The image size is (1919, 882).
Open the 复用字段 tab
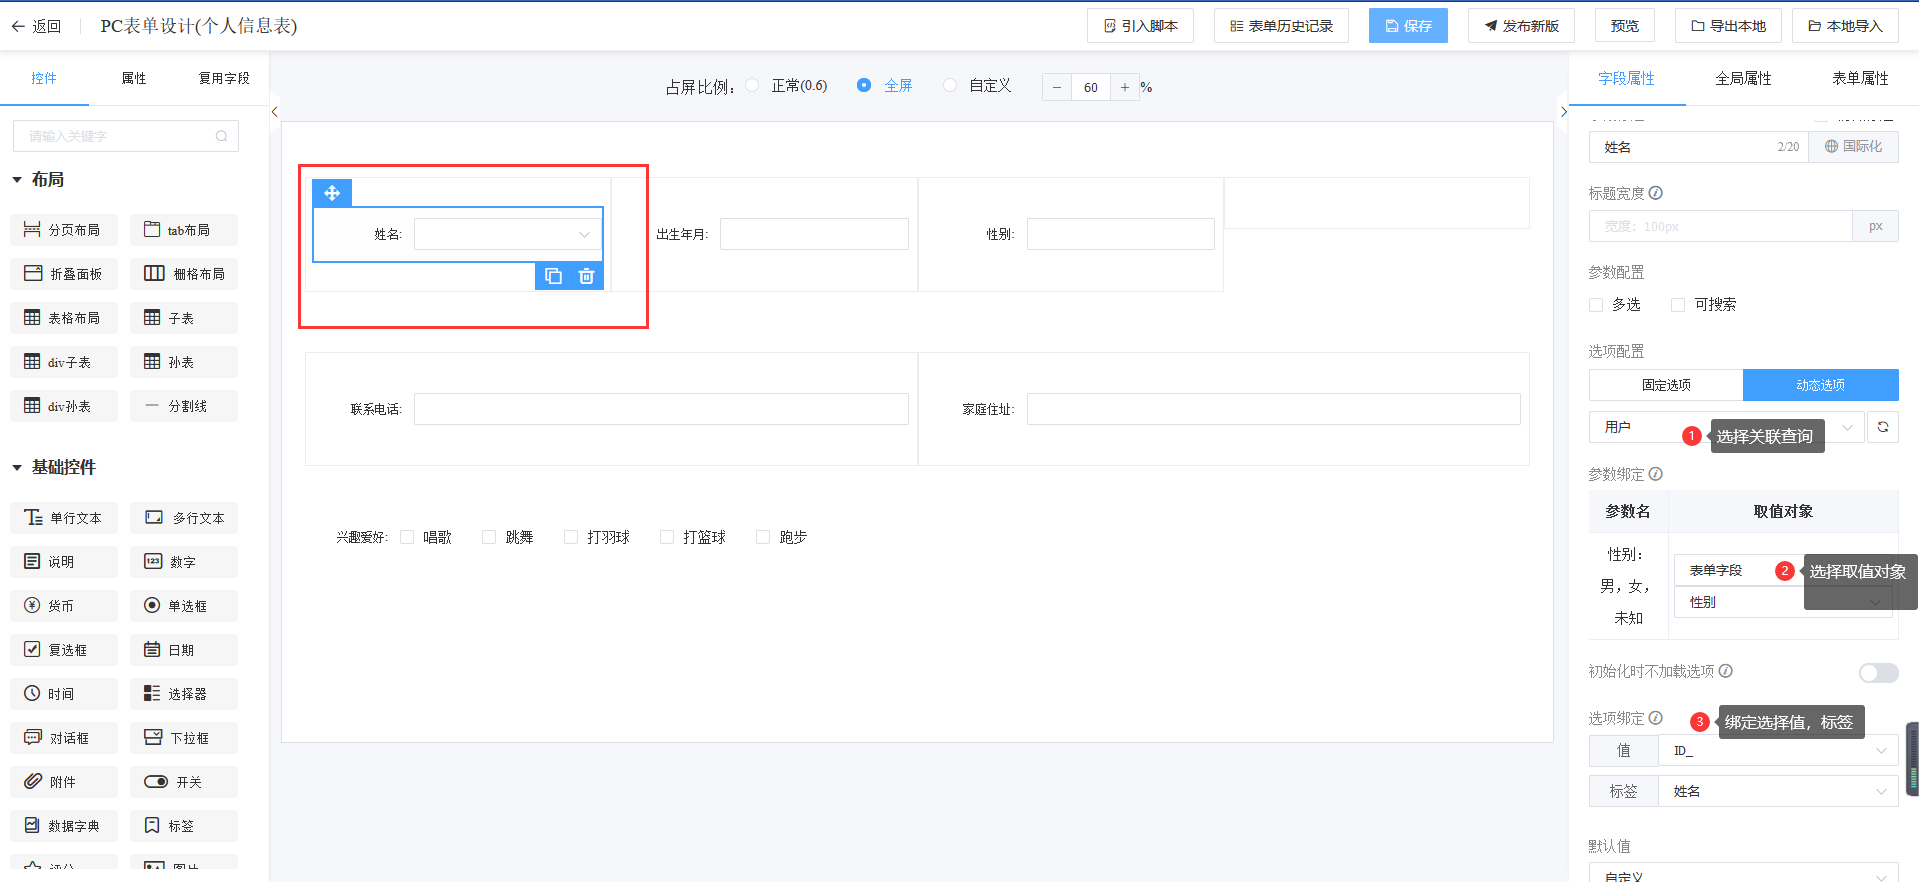tap(224, 78)
